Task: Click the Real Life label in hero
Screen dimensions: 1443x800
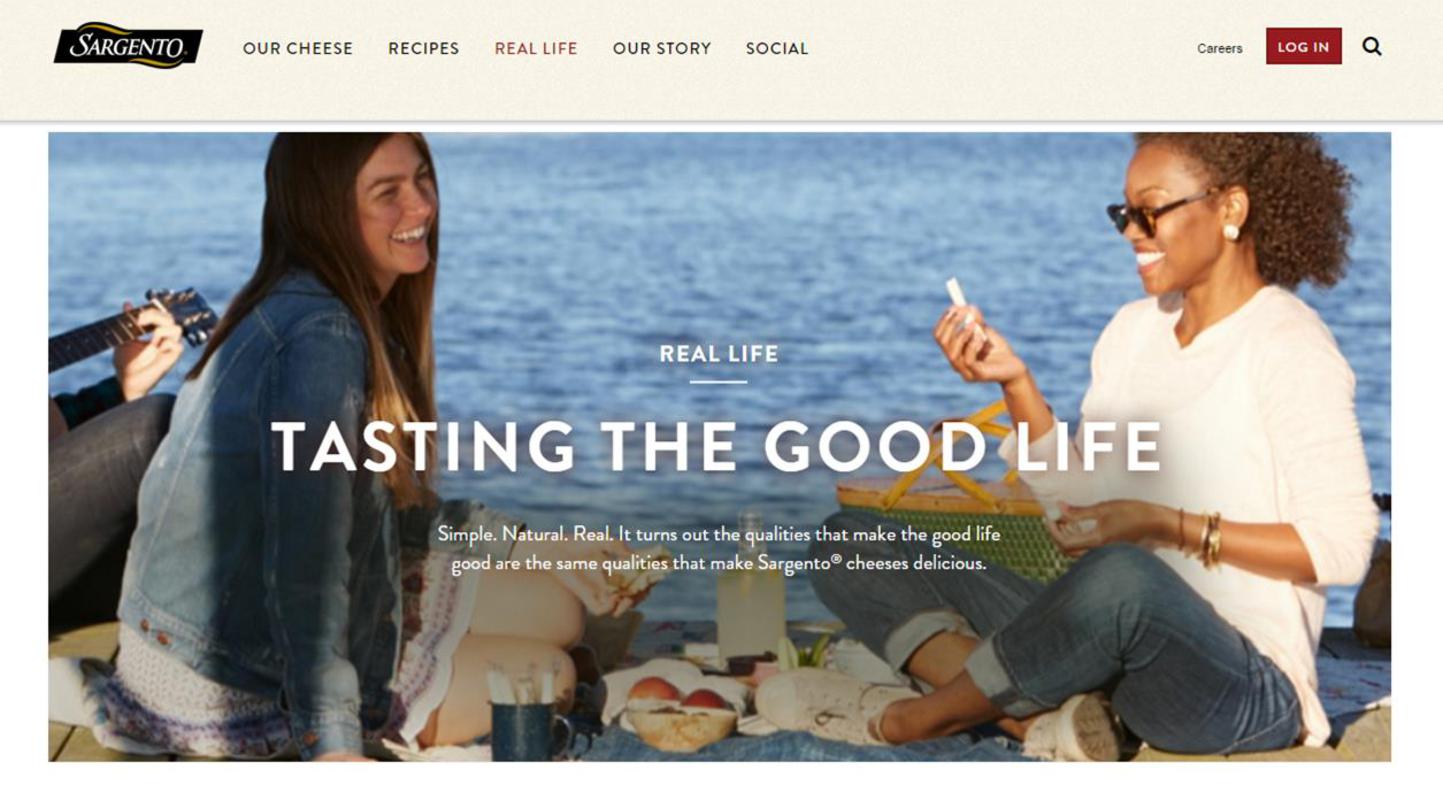Action: point(719,354)
